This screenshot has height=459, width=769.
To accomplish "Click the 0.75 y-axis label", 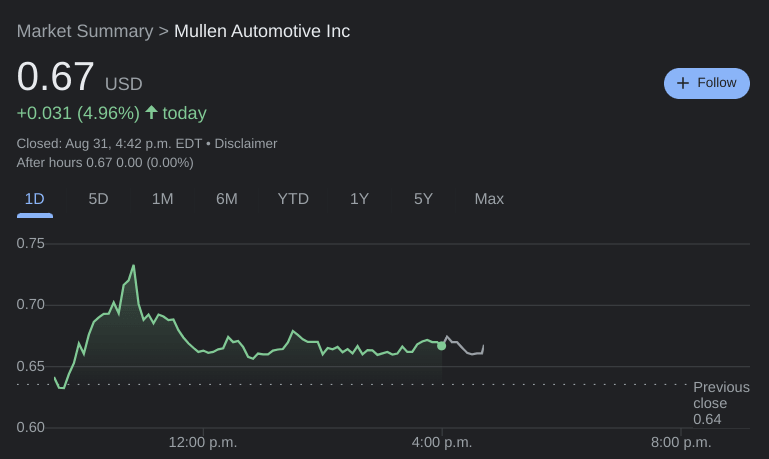I will pos(30,243).
